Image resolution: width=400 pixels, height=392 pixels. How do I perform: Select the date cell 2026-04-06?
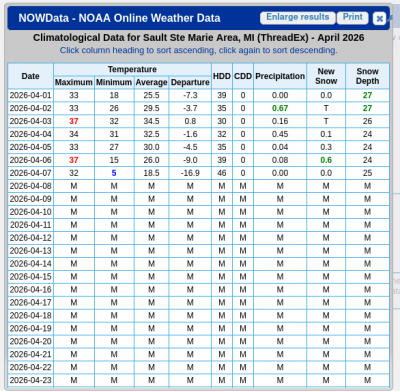click(x=30, y=160)
